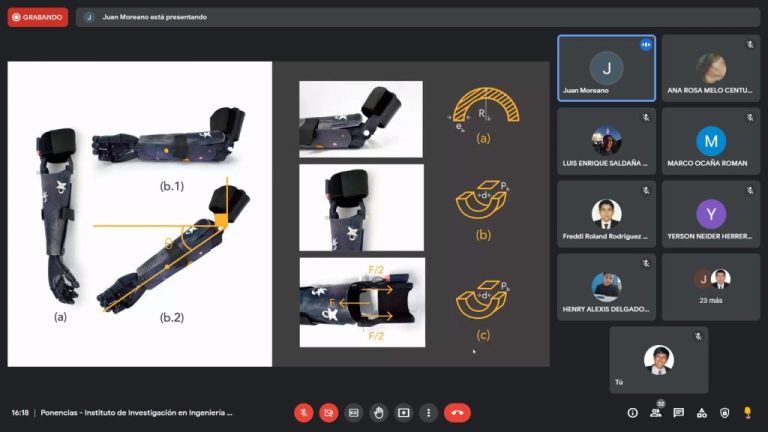Click the present screen icon
The image size is (768, 432).
click(x=404, y=412)
